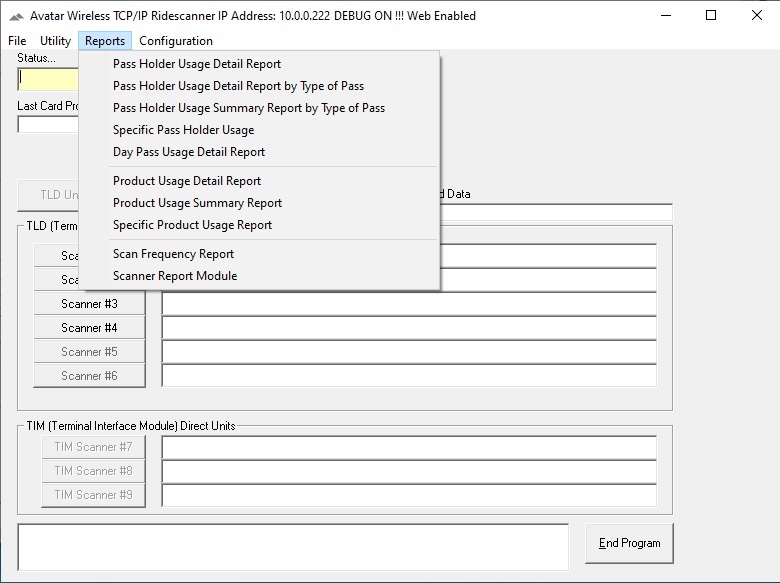Click the large message box at bottom
This screenshot has height=583, width=780.
pos(292,547)
